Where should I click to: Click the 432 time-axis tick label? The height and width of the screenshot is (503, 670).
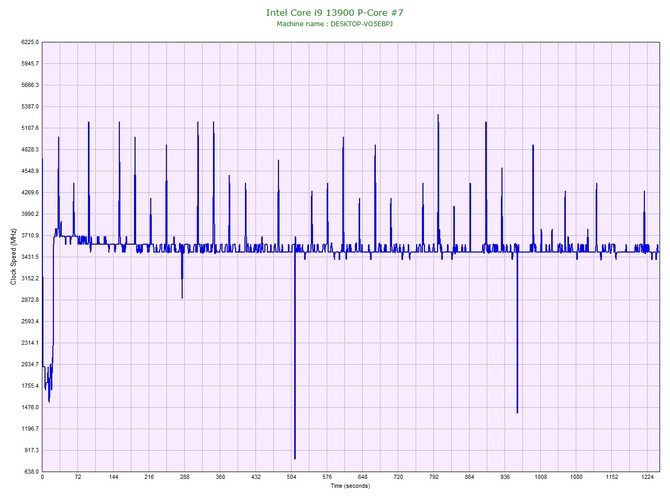256,477
